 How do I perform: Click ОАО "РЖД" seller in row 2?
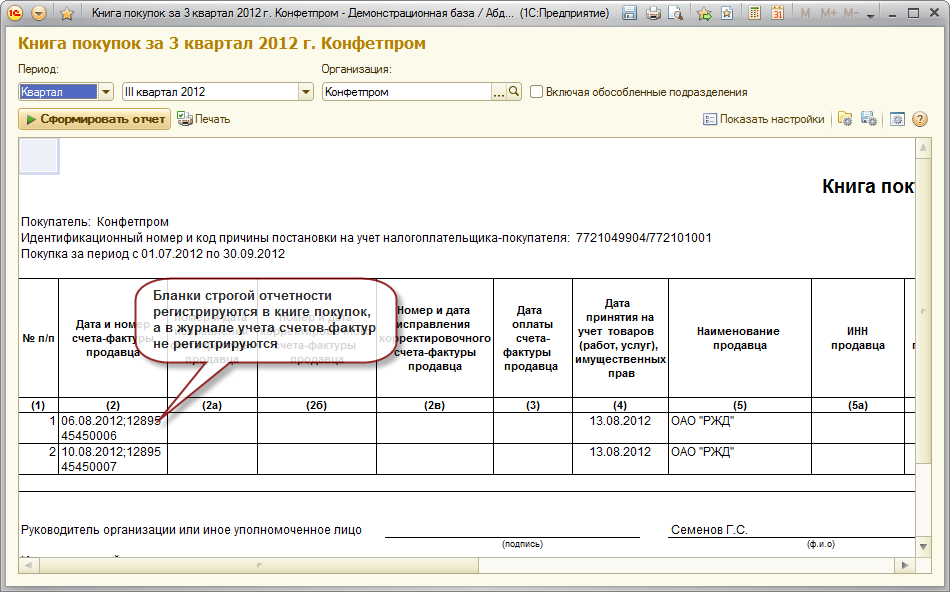pos(702,452)
